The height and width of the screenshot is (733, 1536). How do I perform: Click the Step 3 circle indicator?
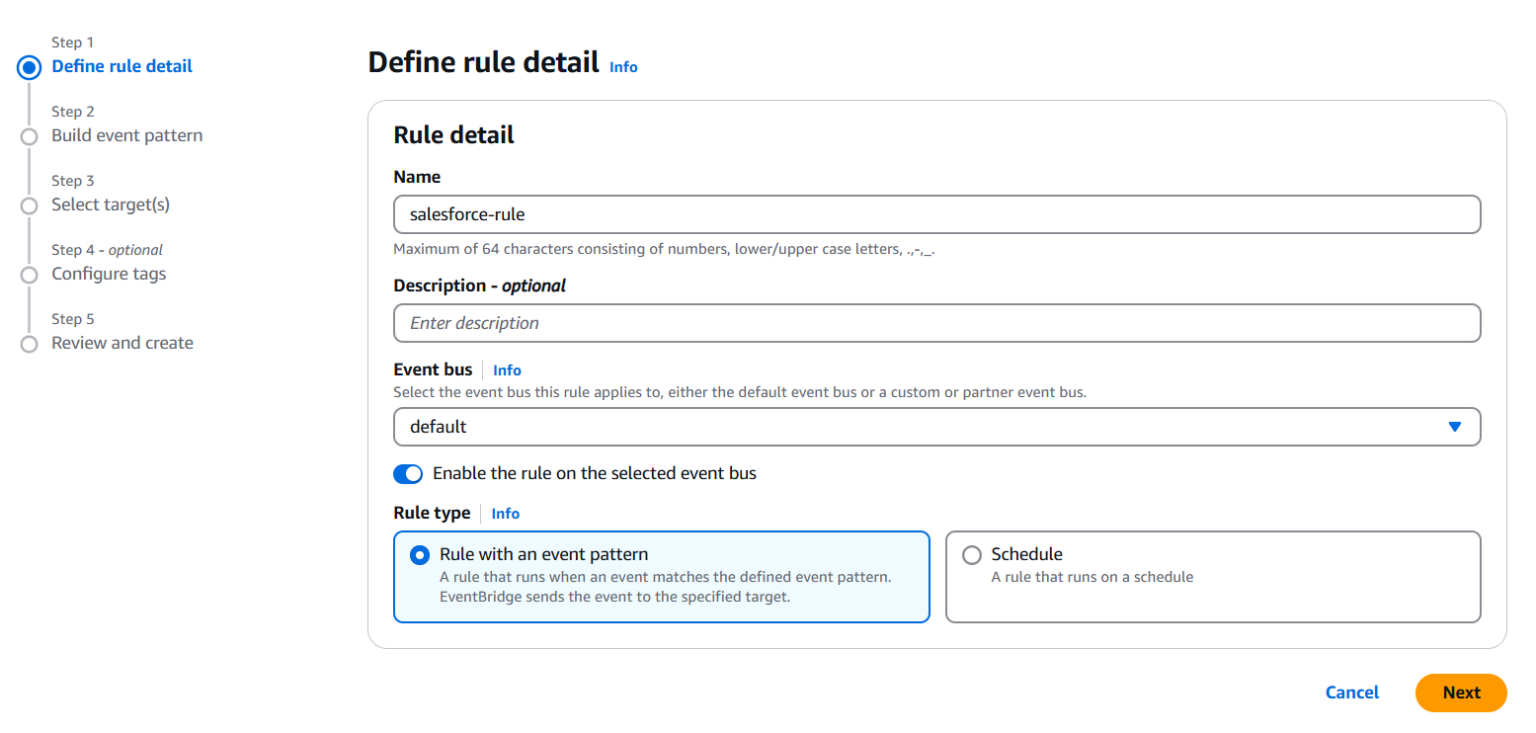pos(30,206)
